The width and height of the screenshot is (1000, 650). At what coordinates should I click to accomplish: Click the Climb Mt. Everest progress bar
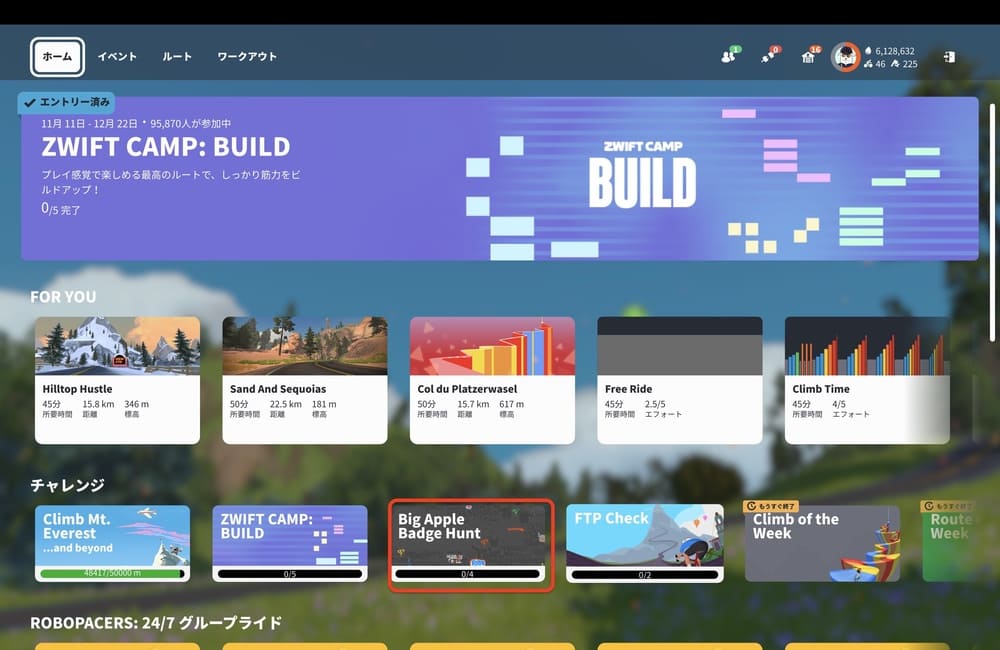point(111,575)
